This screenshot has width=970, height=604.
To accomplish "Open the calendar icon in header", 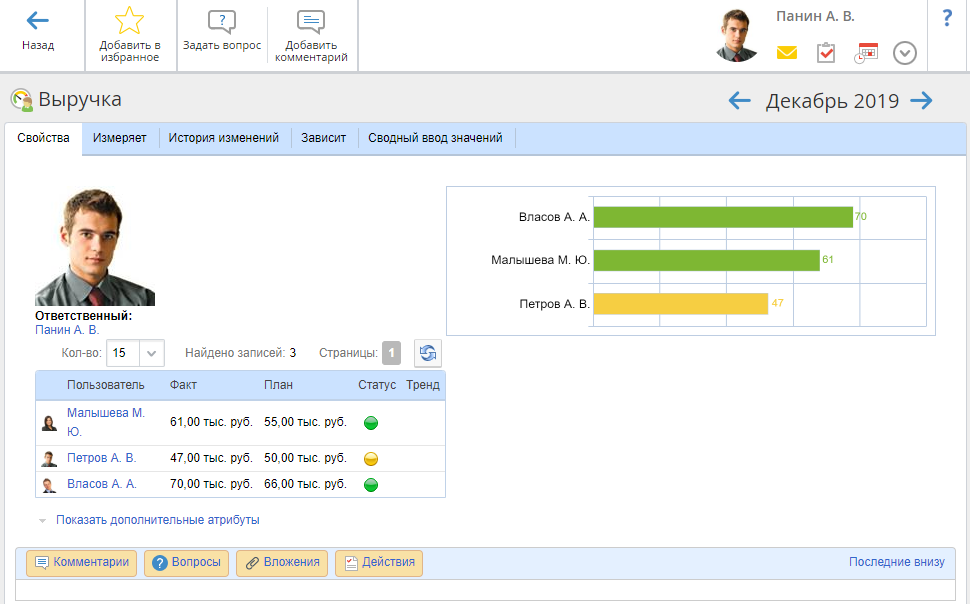I will 866,53.
